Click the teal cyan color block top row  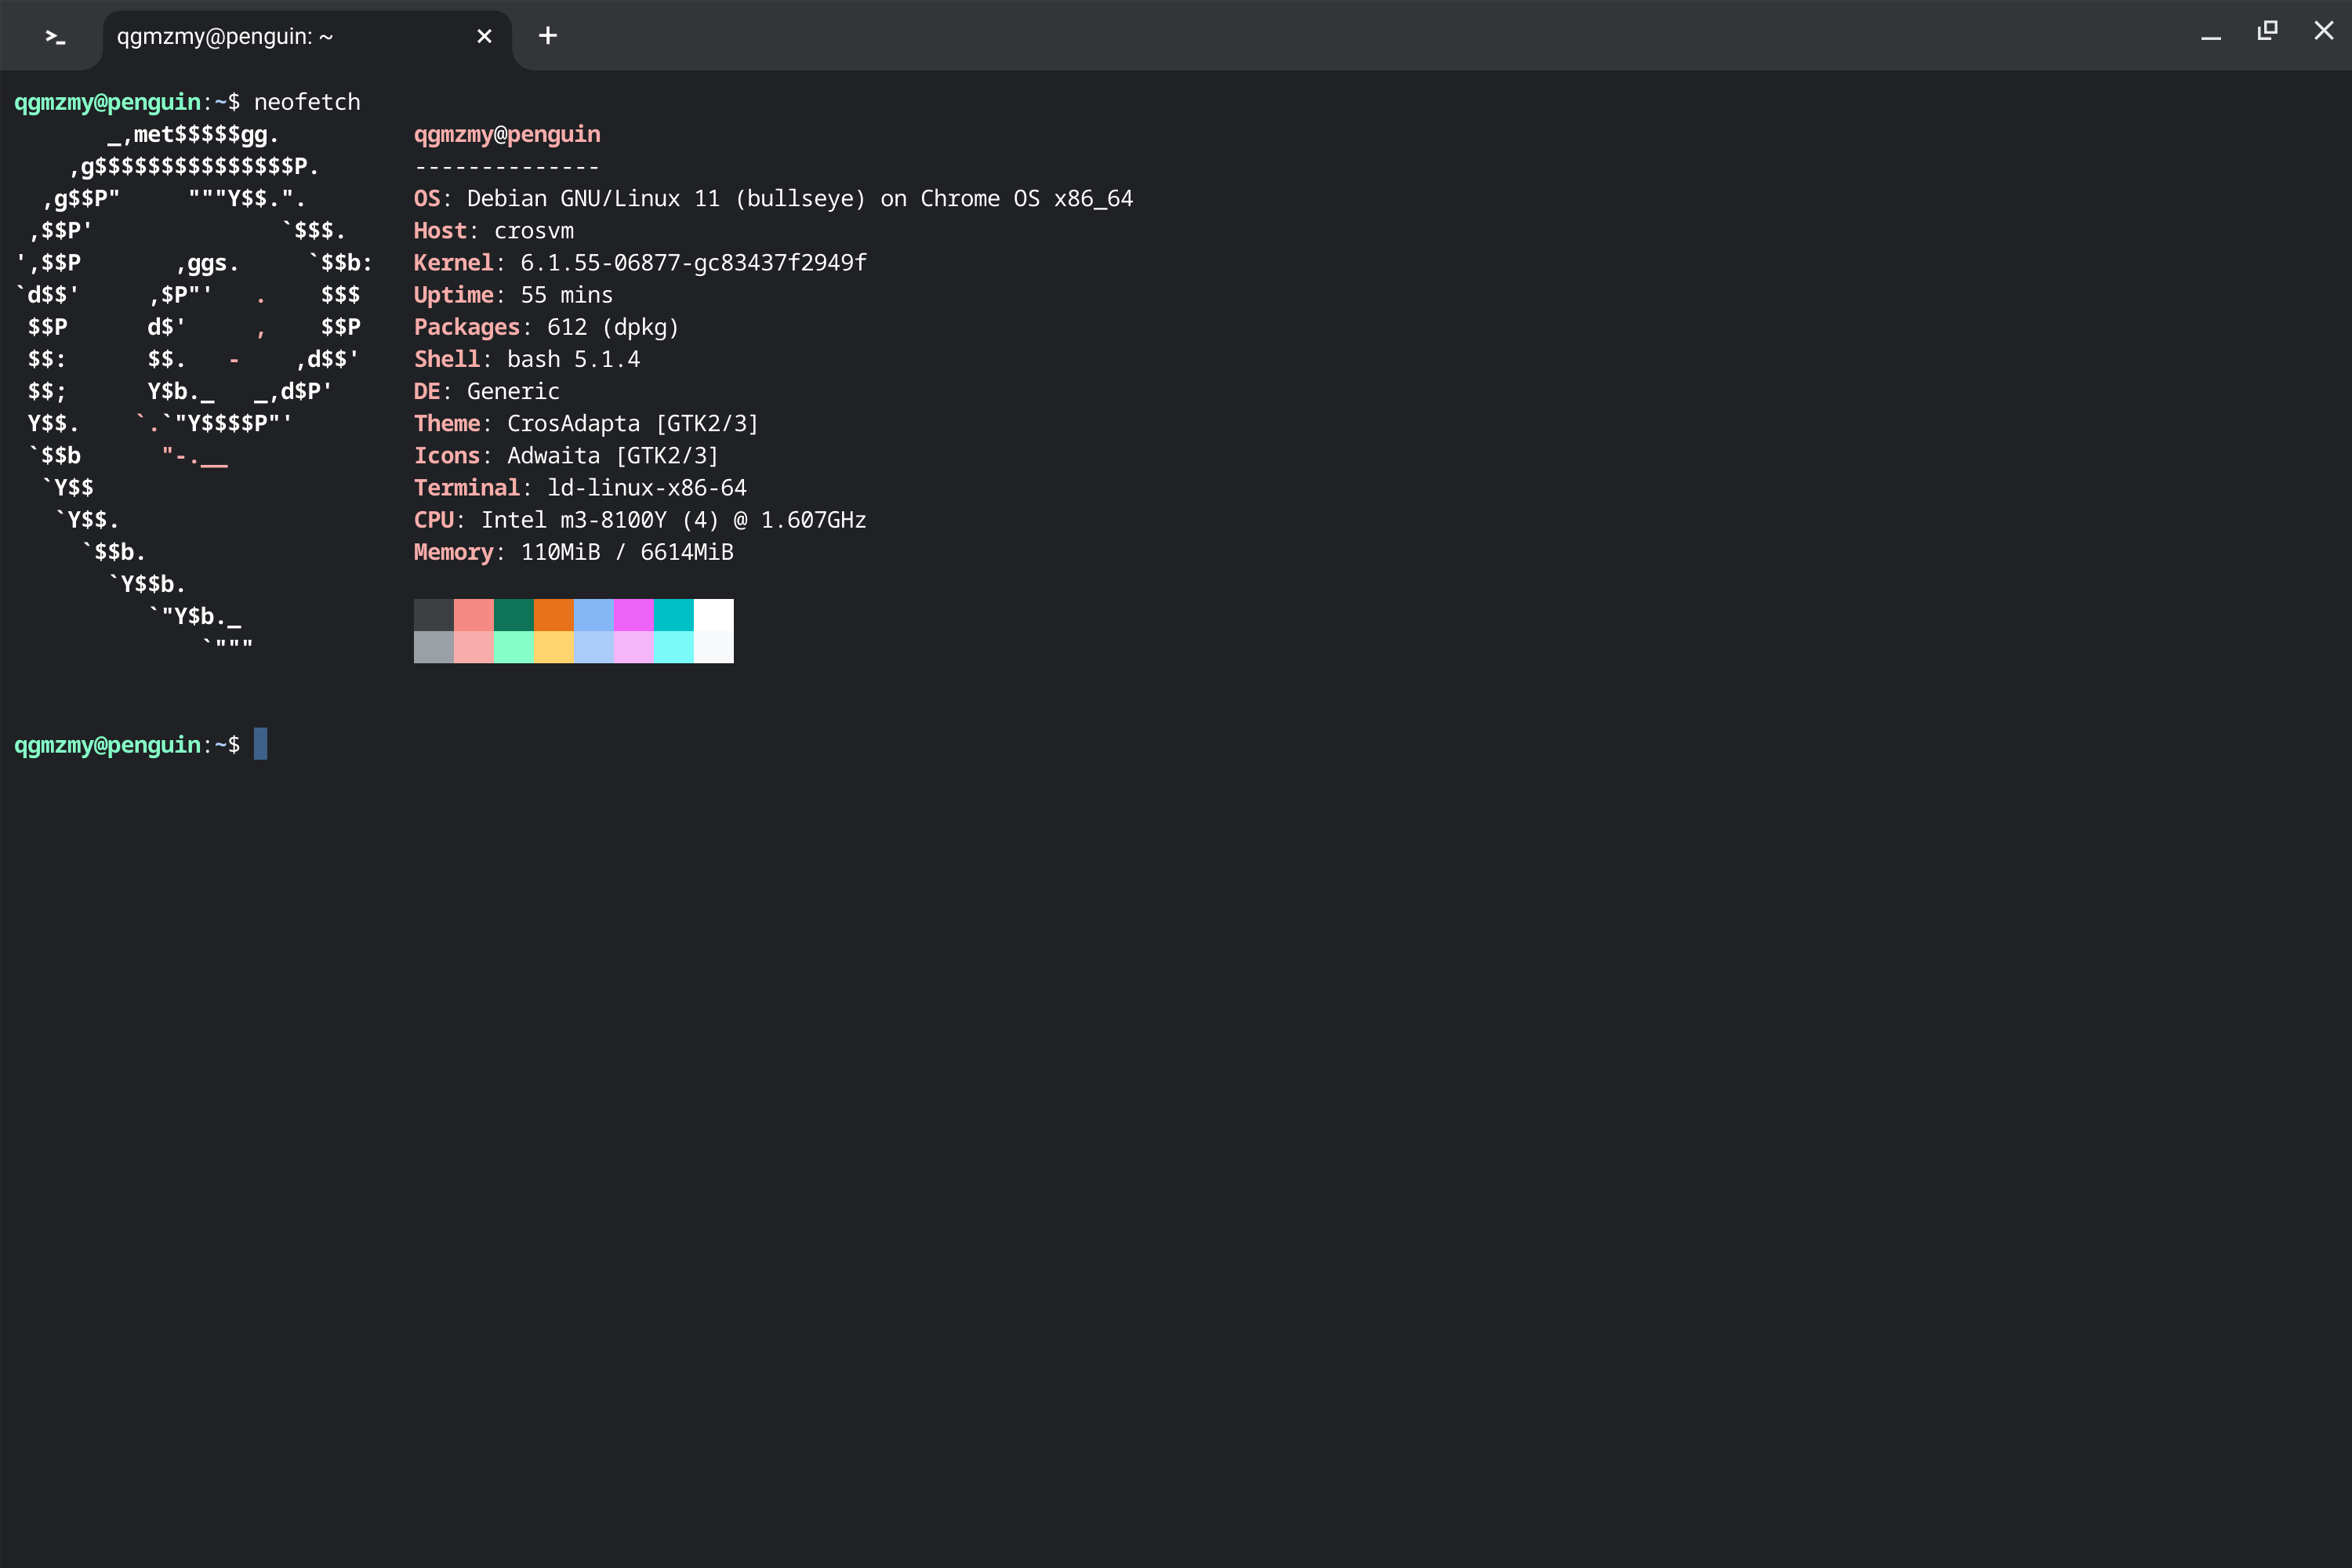click(674, 615)
